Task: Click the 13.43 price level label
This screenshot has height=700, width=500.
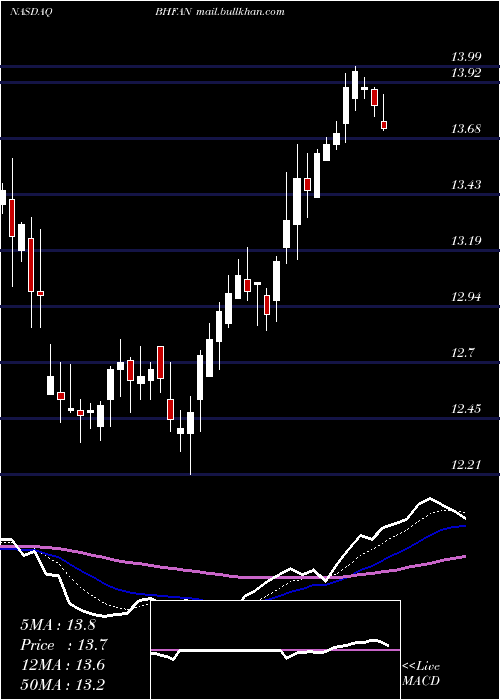Action: point(466,185)
